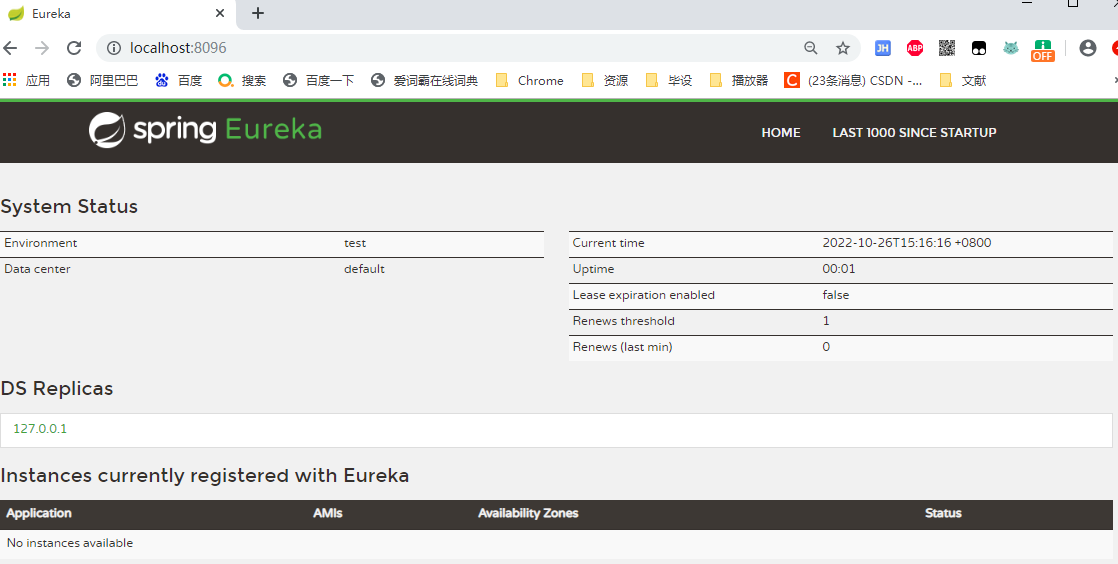Open the 爱词霸在线词典 bookmark
The image size is (1118, 564).
coord(424,81)
